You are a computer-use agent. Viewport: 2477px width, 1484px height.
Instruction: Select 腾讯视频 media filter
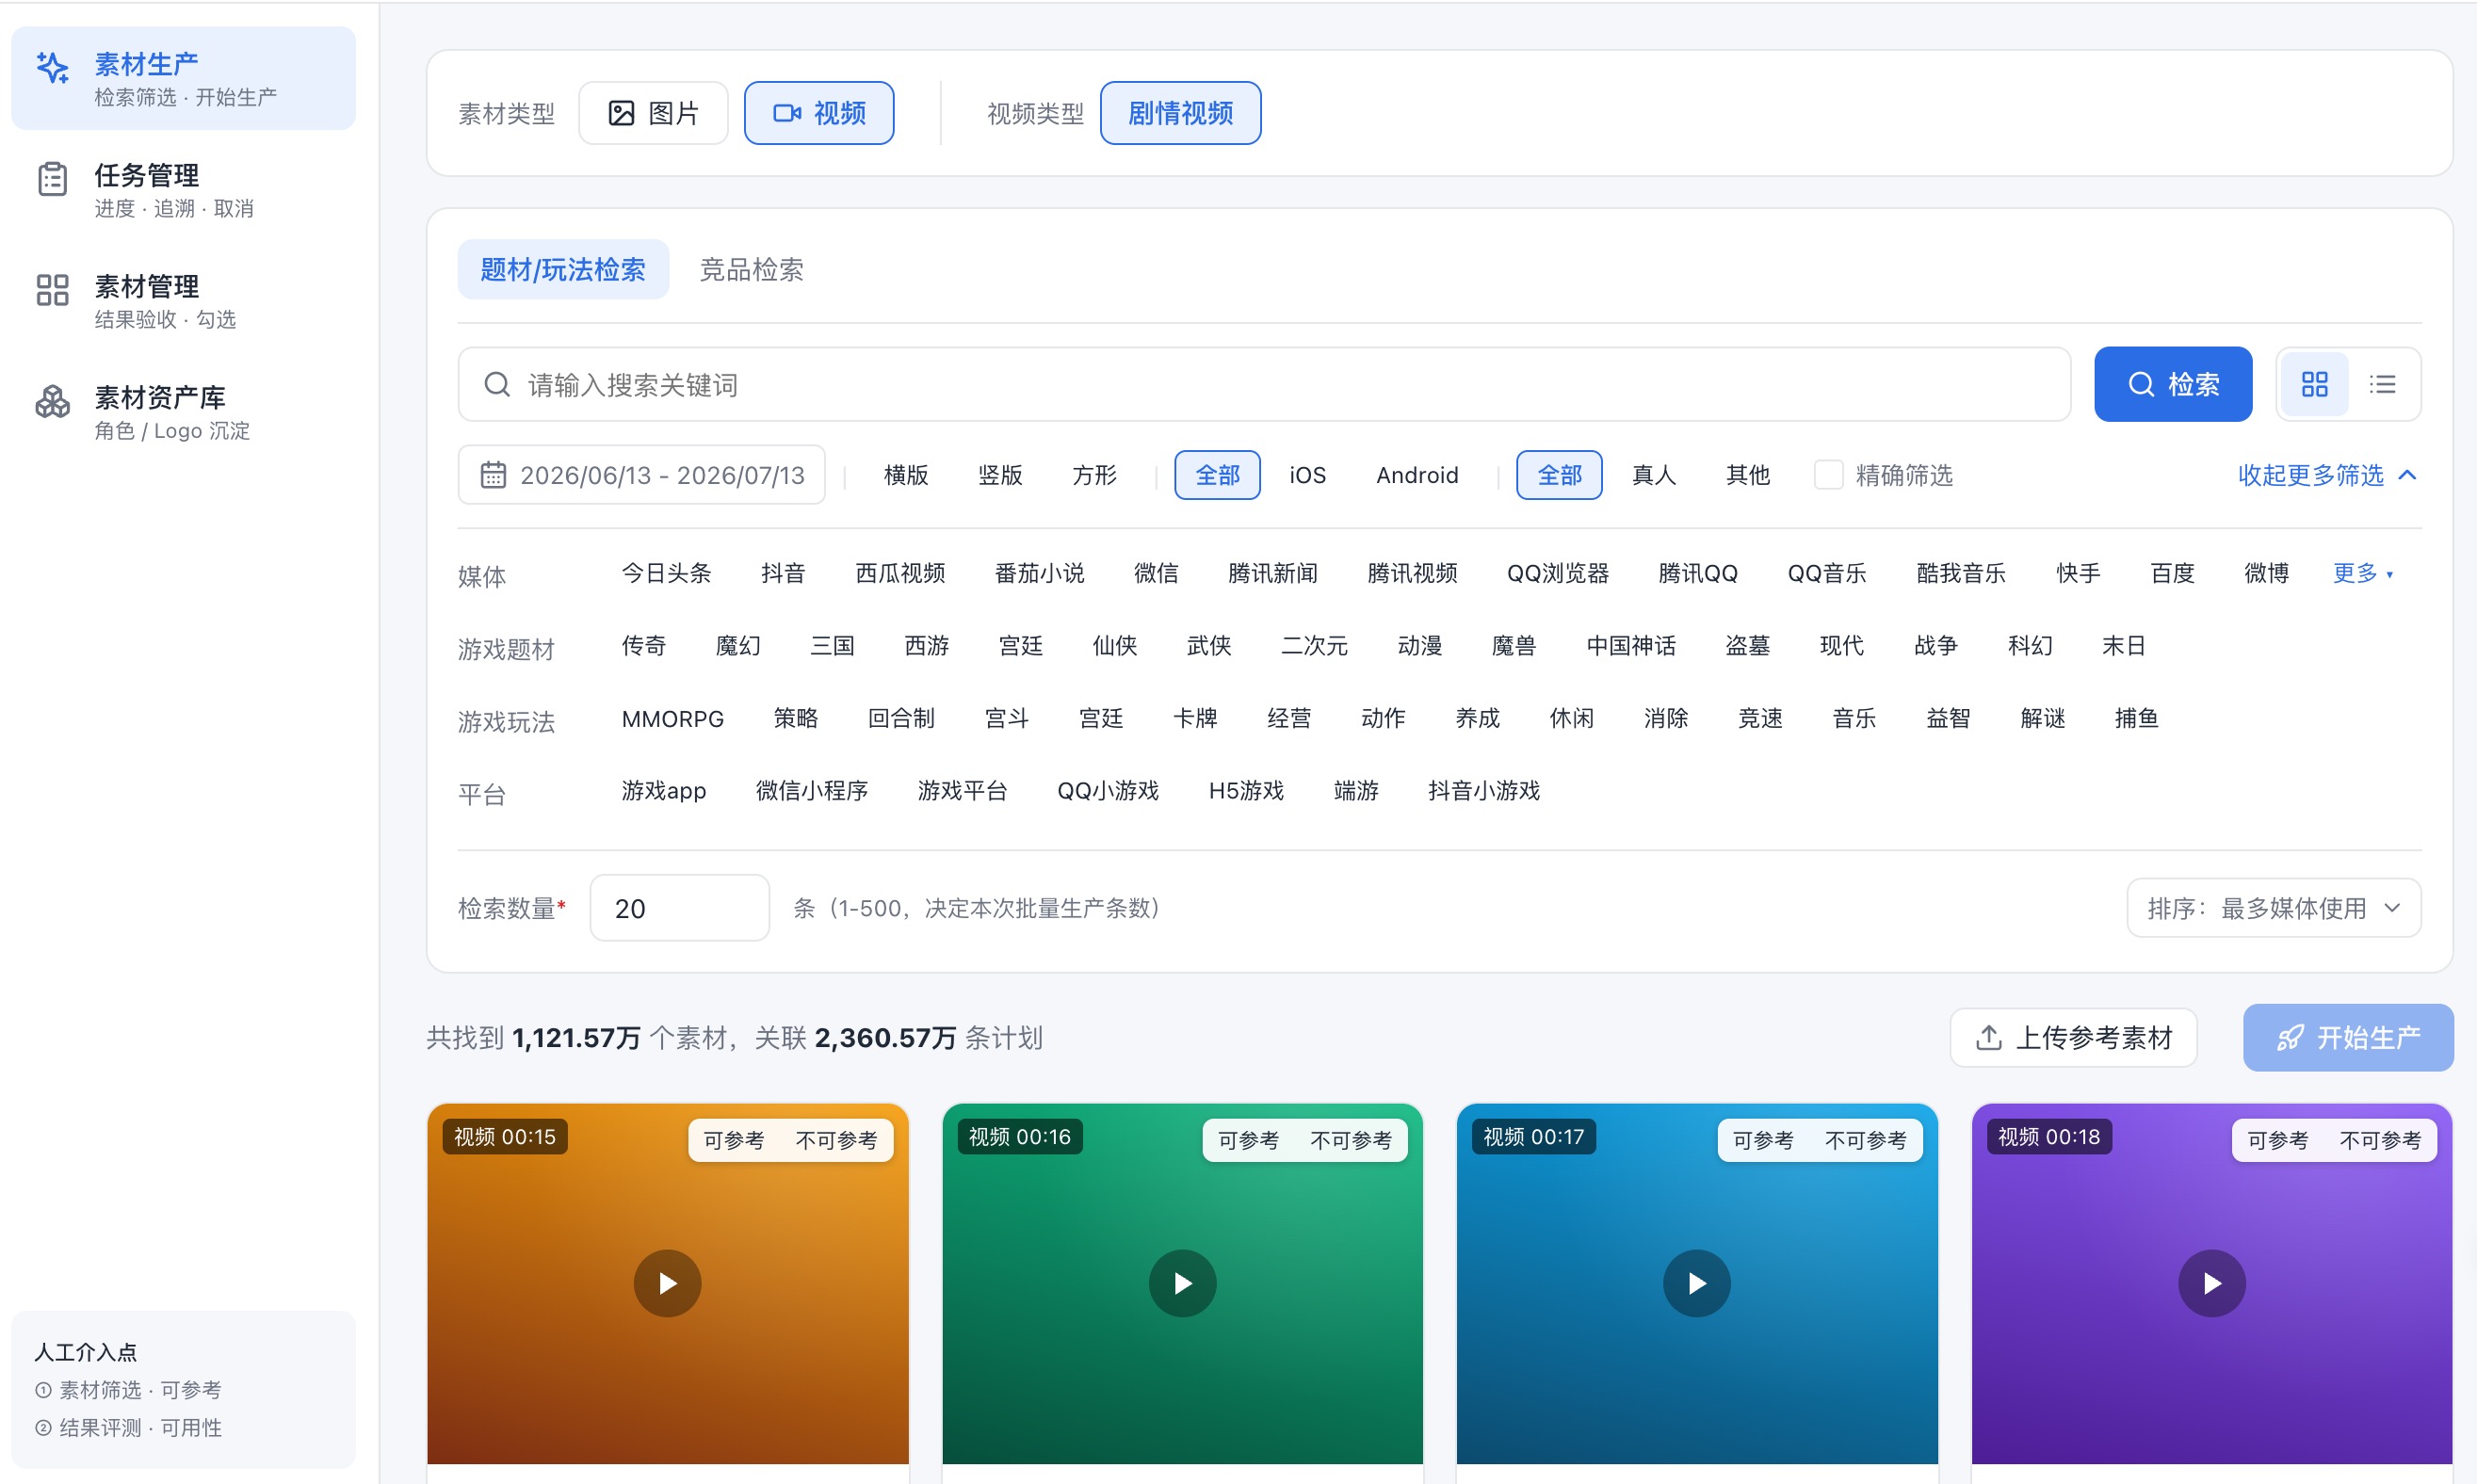pyautogui.click(x=1412, y=573)
